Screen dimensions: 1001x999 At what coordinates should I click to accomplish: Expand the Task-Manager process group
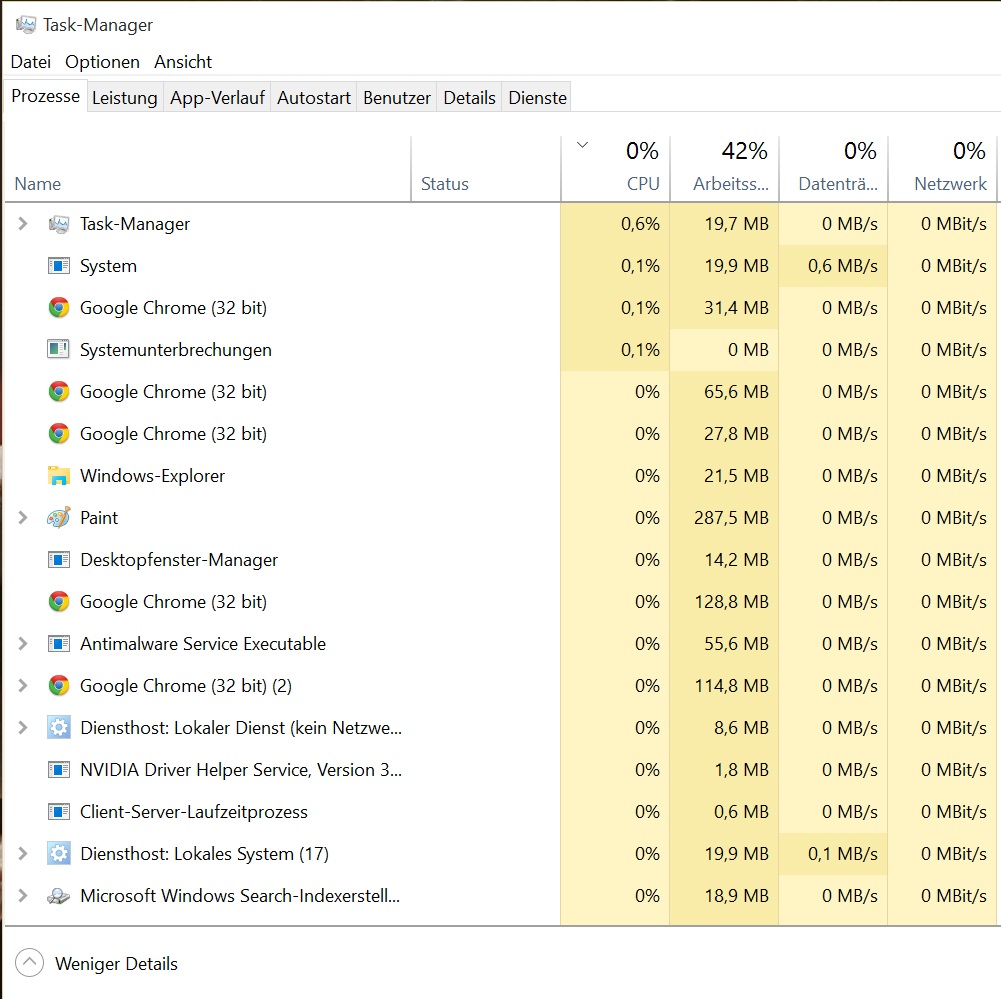point(23,223)
